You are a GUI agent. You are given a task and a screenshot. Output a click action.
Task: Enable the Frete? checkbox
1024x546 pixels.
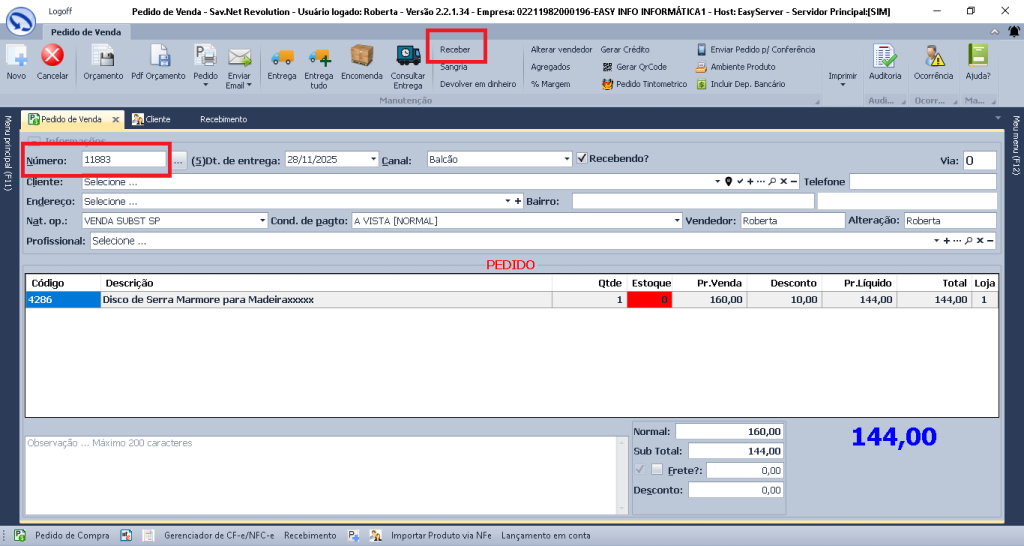(657, 470)
